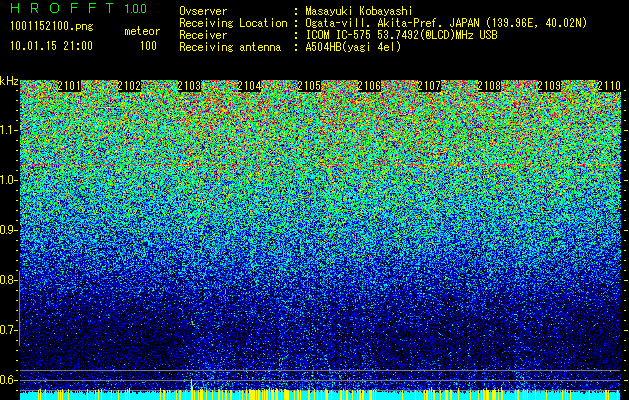Click the red horizontal signal line near 1.03 kHz
629x400 pixels.
[x=321, y=165]
